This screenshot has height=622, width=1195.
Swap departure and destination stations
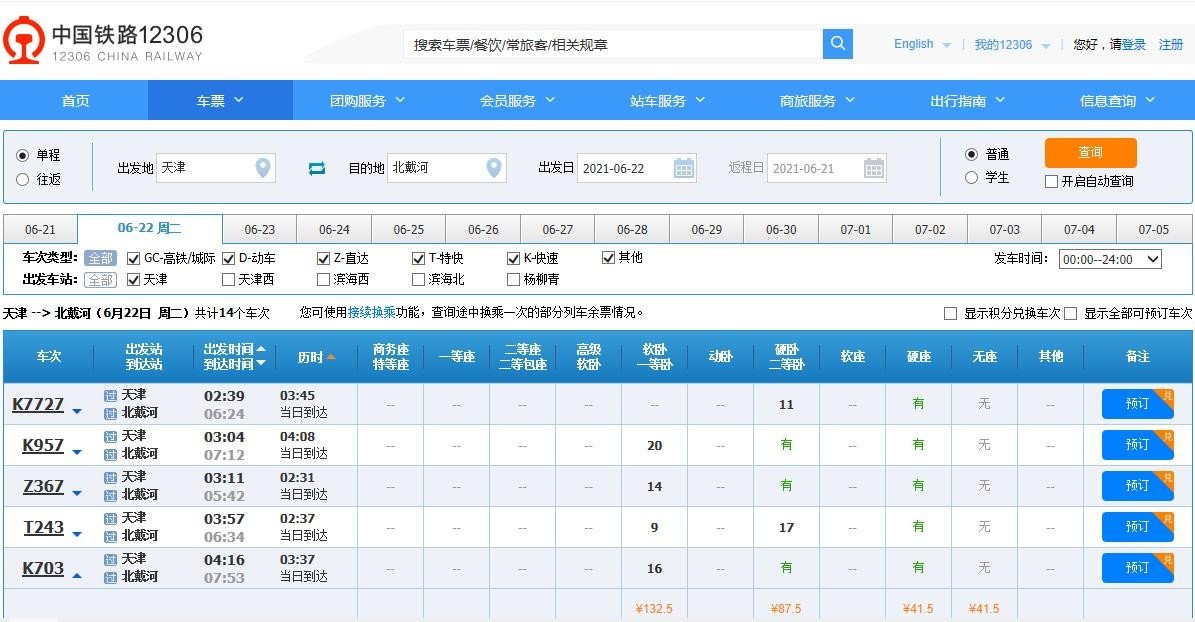click(317, 168)
